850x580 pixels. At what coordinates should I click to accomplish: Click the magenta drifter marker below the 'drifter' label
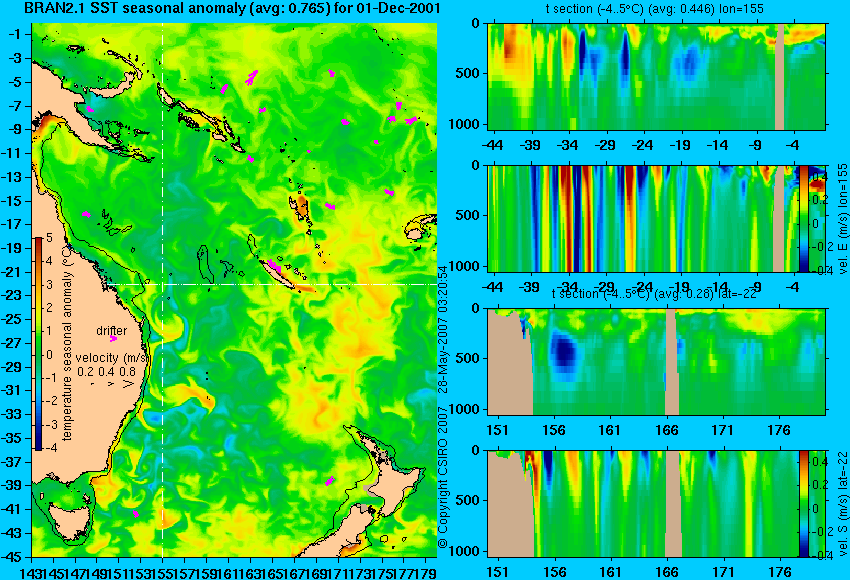pyautogui.click(x=113, y=339)
